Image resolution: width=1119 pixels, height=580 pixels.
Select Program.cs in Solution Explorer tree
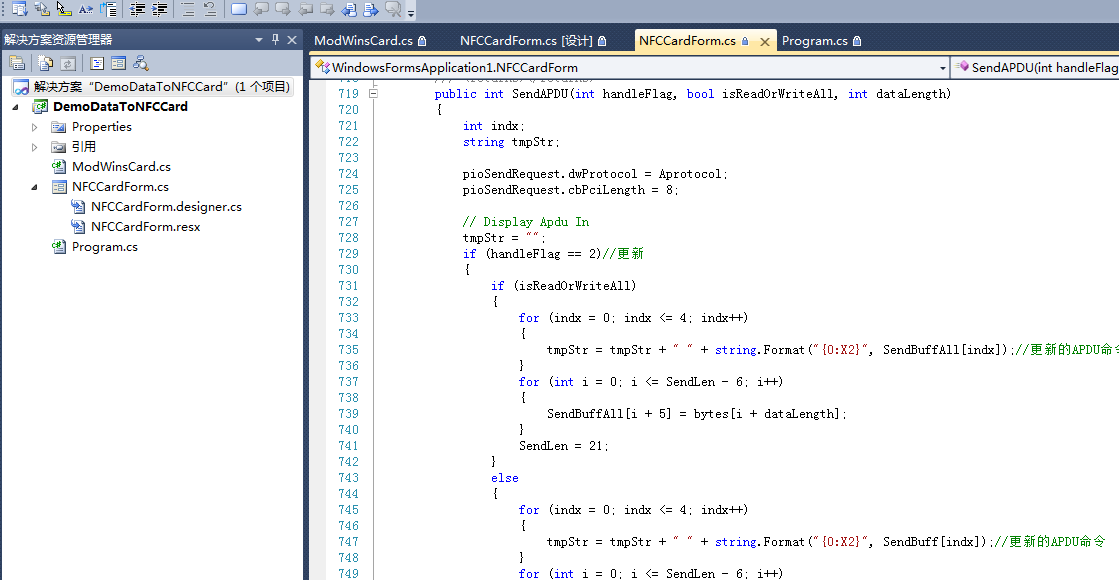(x=105, y=246)
